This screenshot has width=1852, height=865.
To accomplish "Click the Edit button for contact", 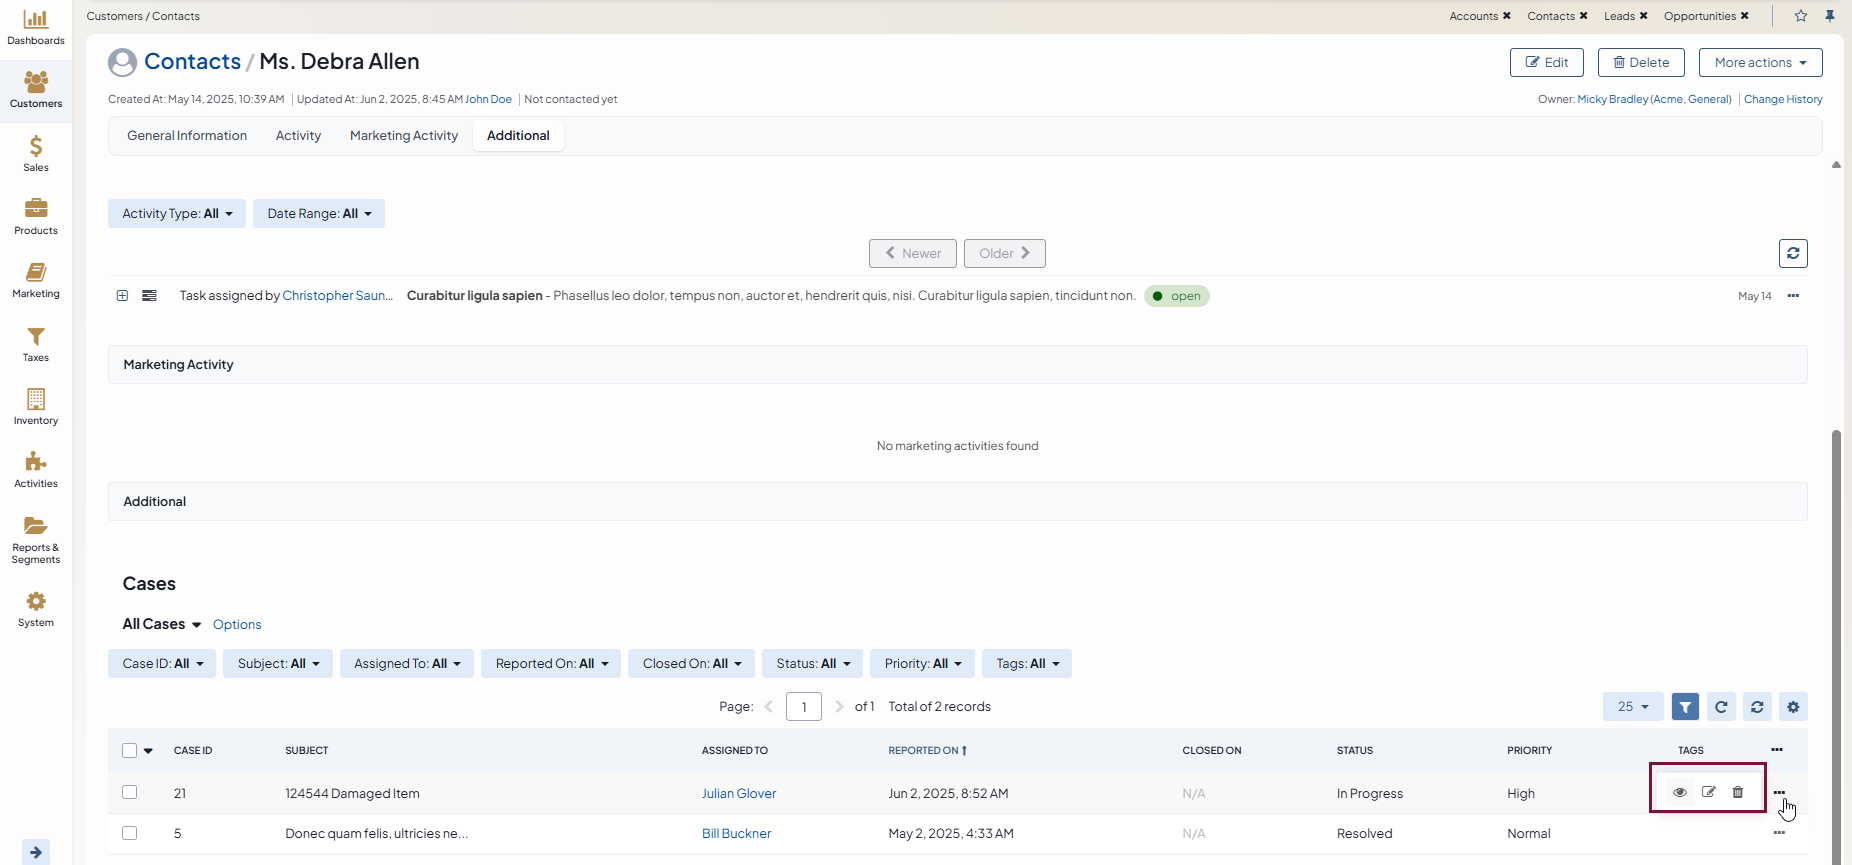I will 1546,63.
